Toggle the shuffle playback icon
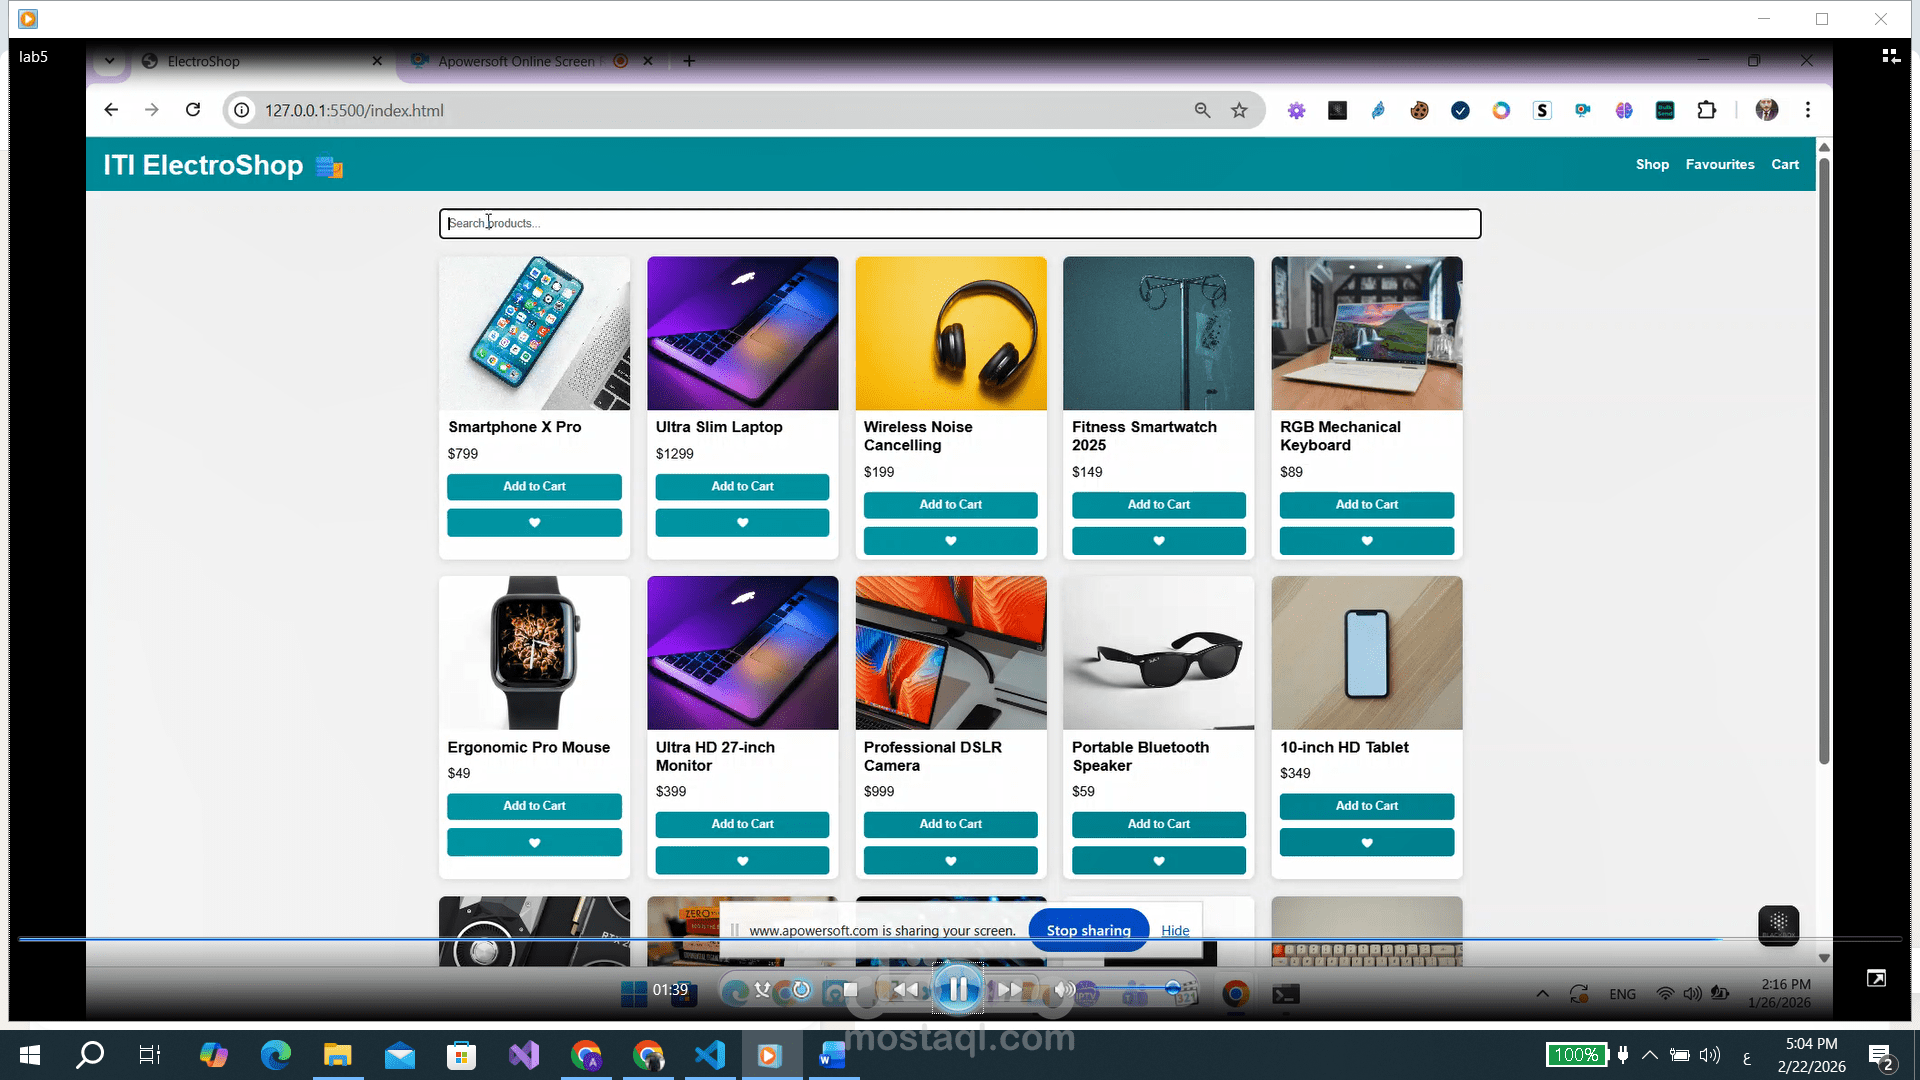The width and height of the screenshot is (1920, 1080). (x=762, y=989)
